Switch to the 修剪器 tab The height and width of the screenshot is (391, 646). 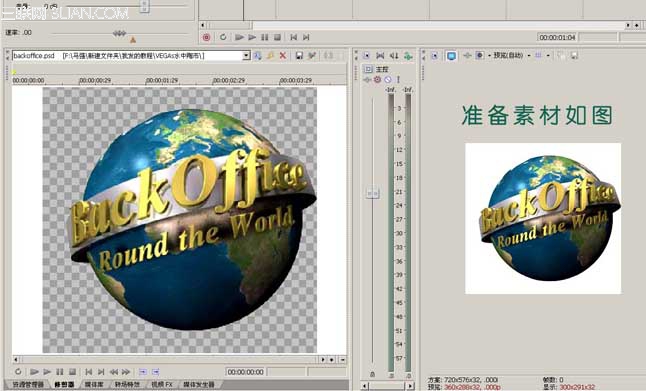click(x=64, y=384)
